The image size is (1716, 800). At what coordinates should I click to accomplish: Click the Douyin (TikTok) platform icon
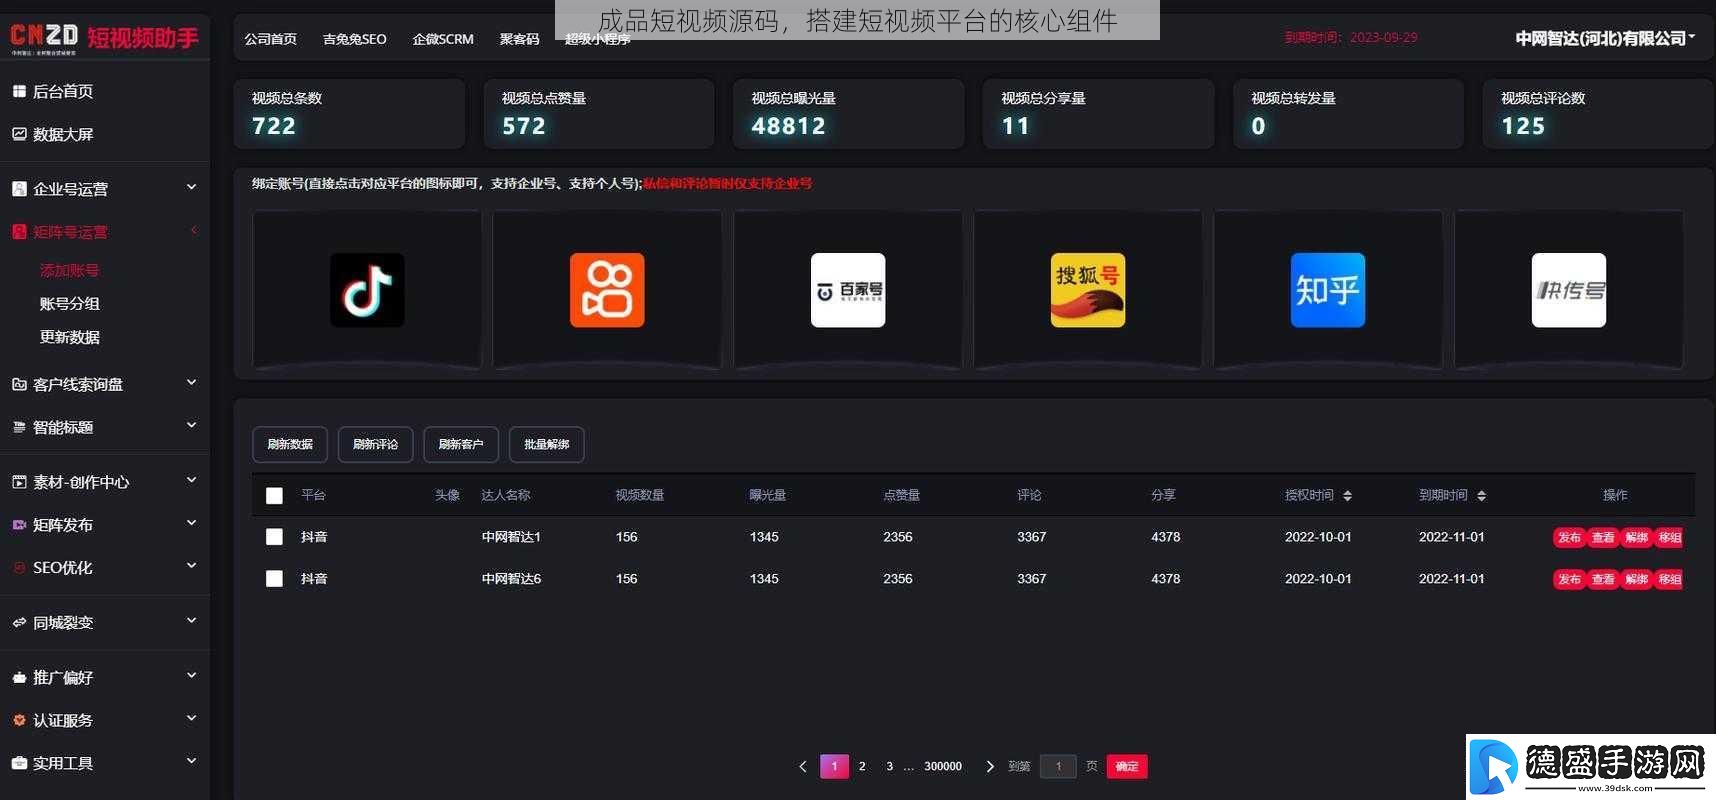367,290
